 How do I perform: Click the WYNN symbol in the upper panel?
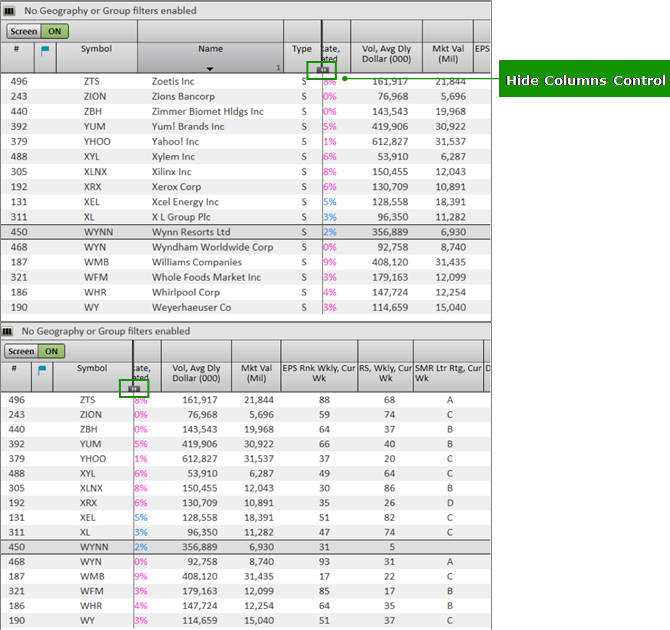(99, 232)
